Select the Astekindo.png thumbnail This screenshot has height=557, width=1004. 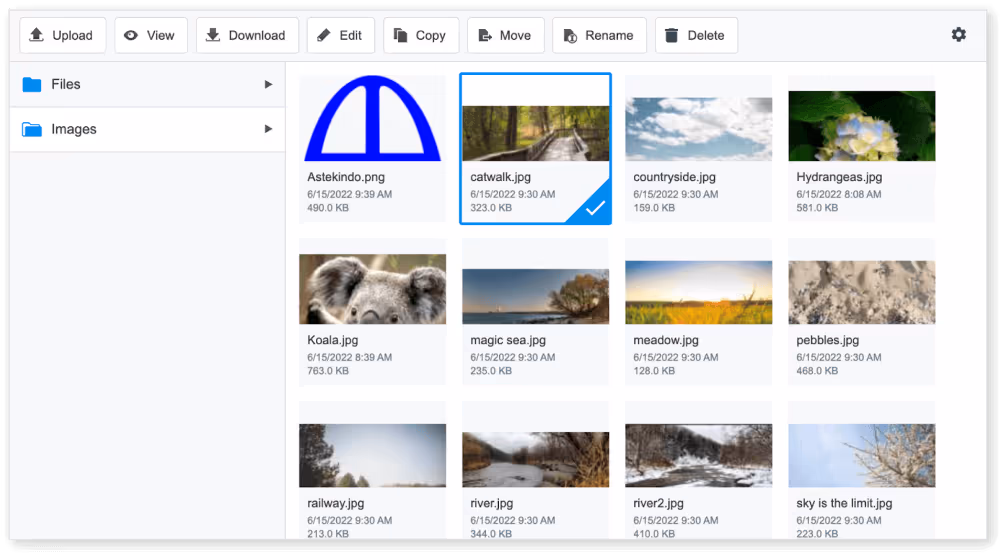(372, 118)
